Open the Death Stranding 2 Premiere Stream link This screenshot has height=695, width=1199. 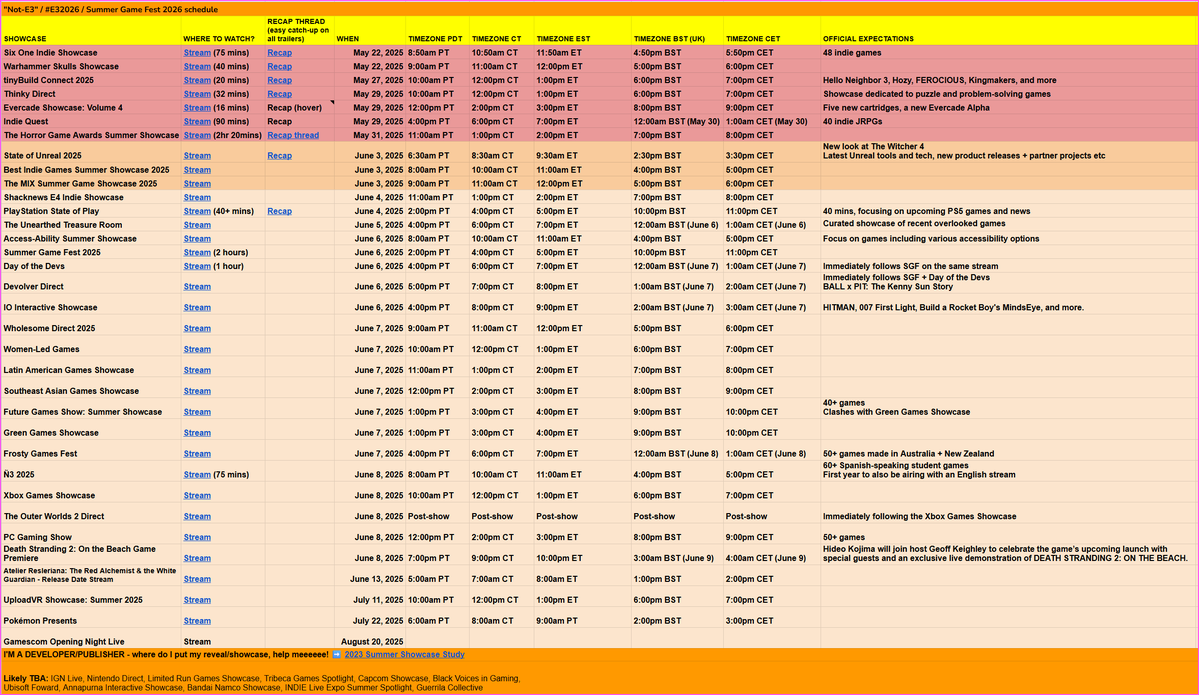coord(197,558)
